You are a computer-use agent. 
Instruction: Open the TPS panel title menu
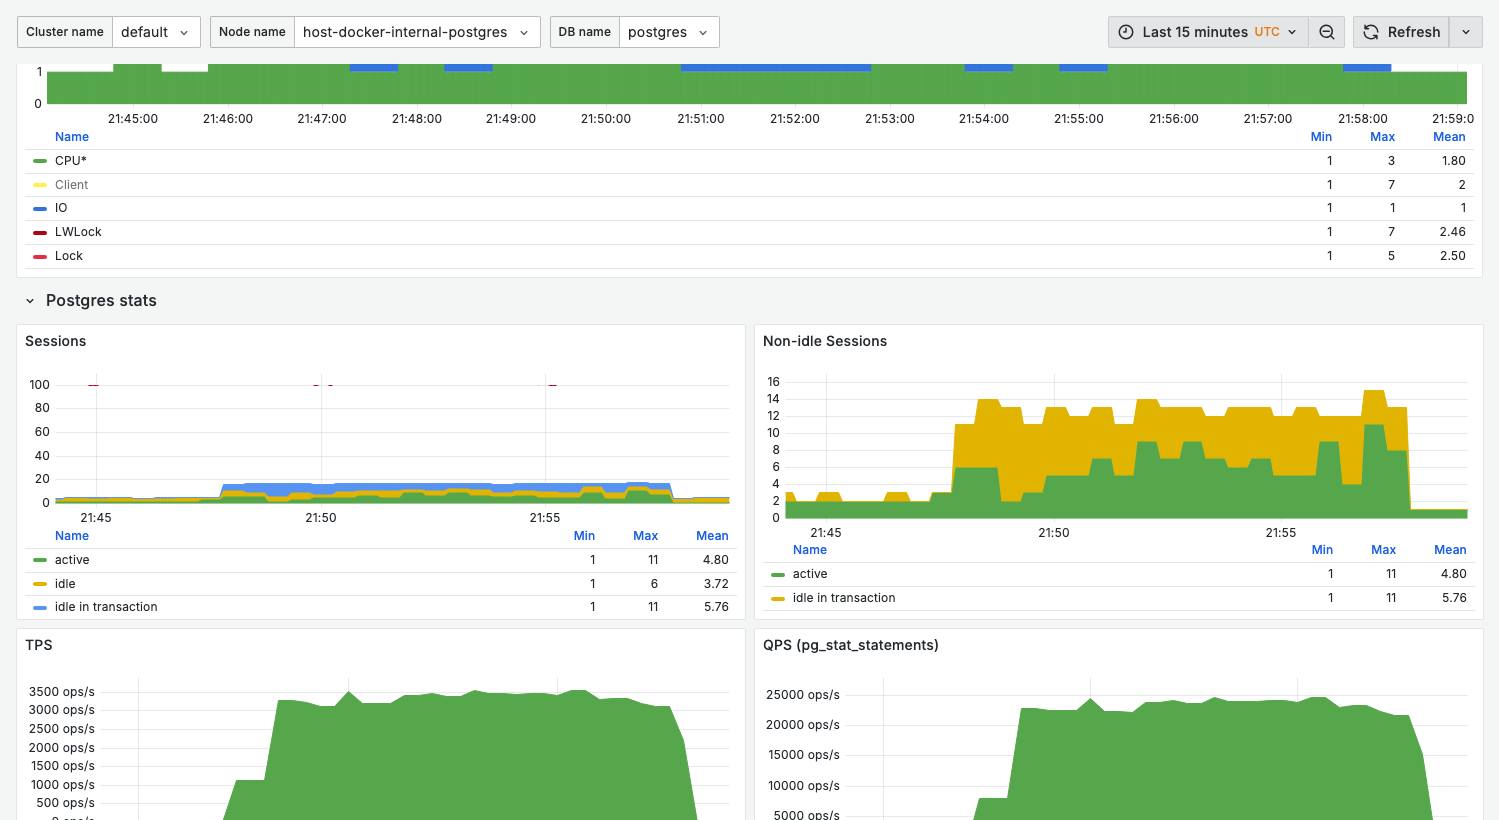tap(39, 645)
